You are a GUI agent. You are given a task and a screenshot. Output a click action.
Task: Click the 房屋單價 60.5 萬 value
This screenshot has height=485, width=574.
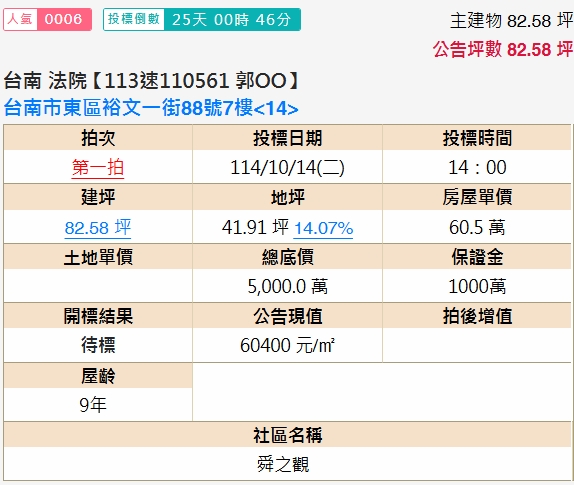tap(477, 227)
